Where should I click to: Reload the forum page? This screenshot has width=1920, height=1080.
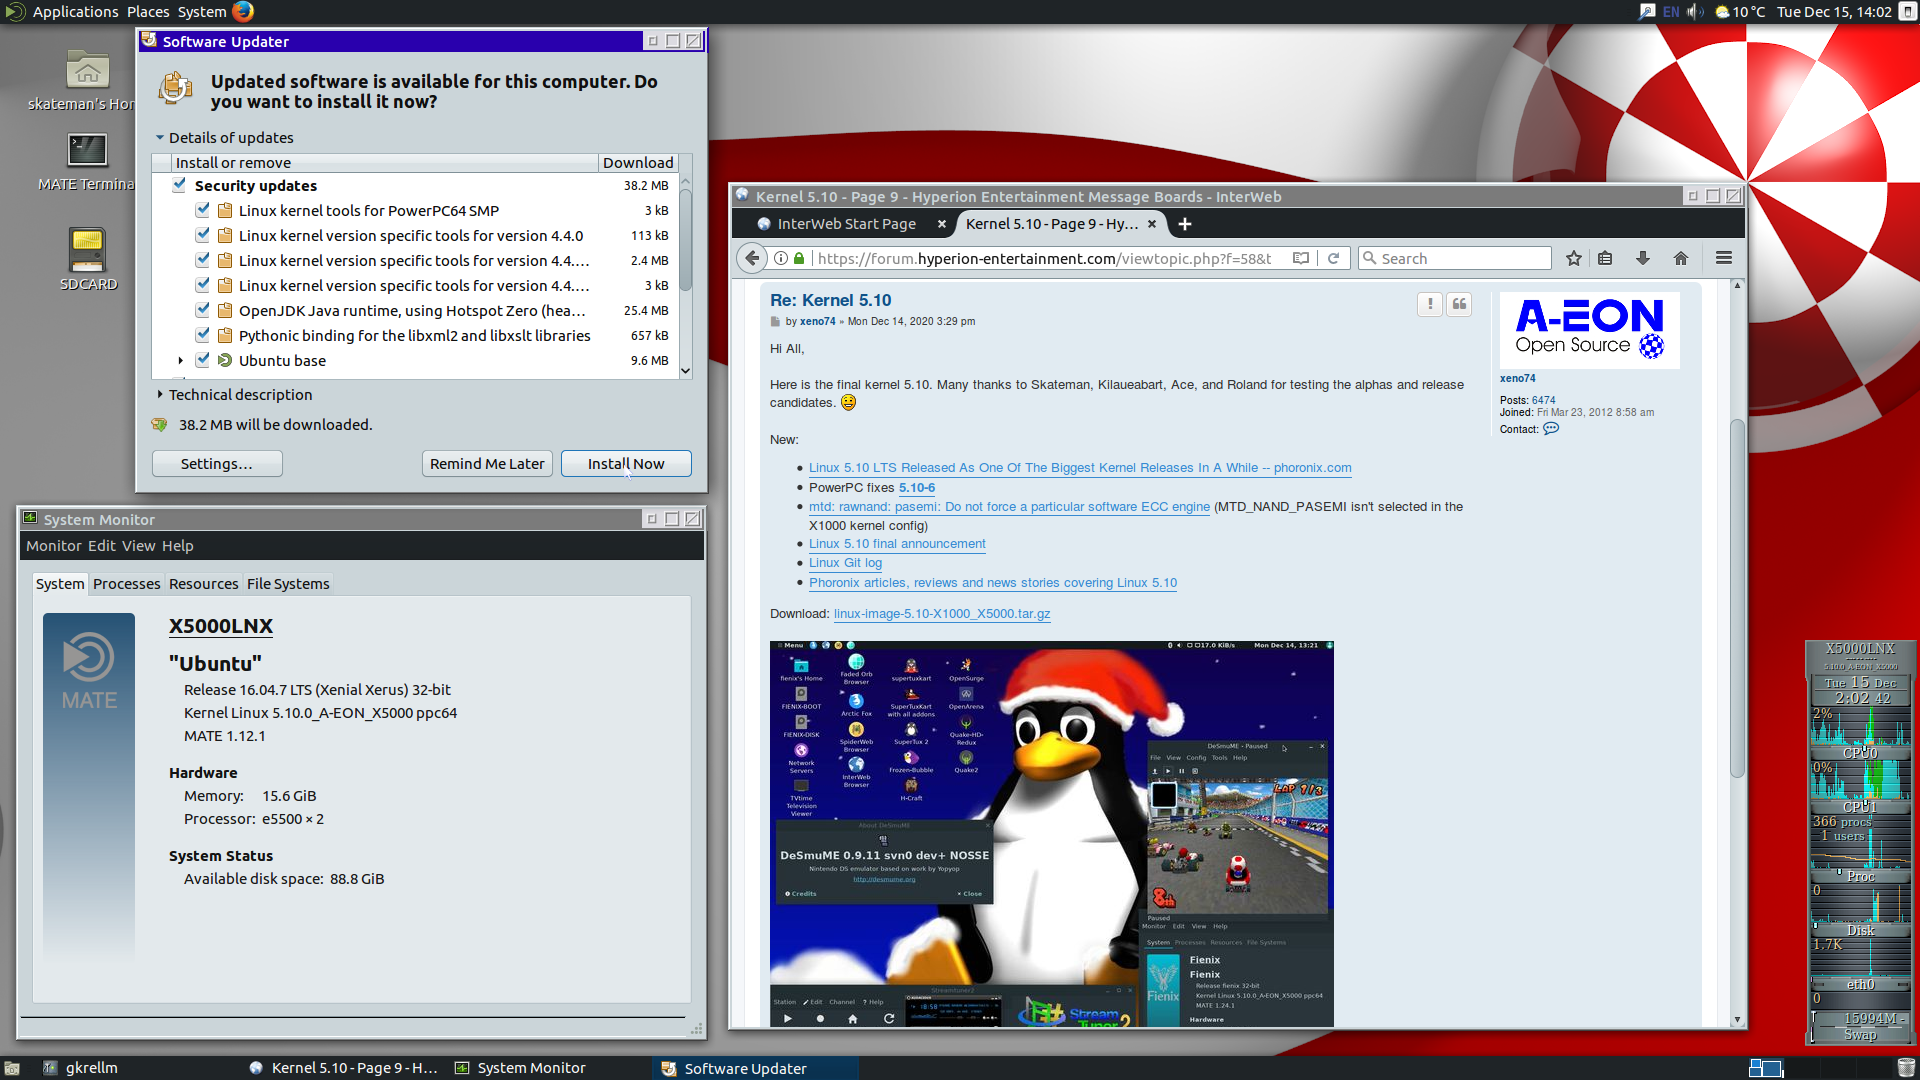[x=1333, y=258]
